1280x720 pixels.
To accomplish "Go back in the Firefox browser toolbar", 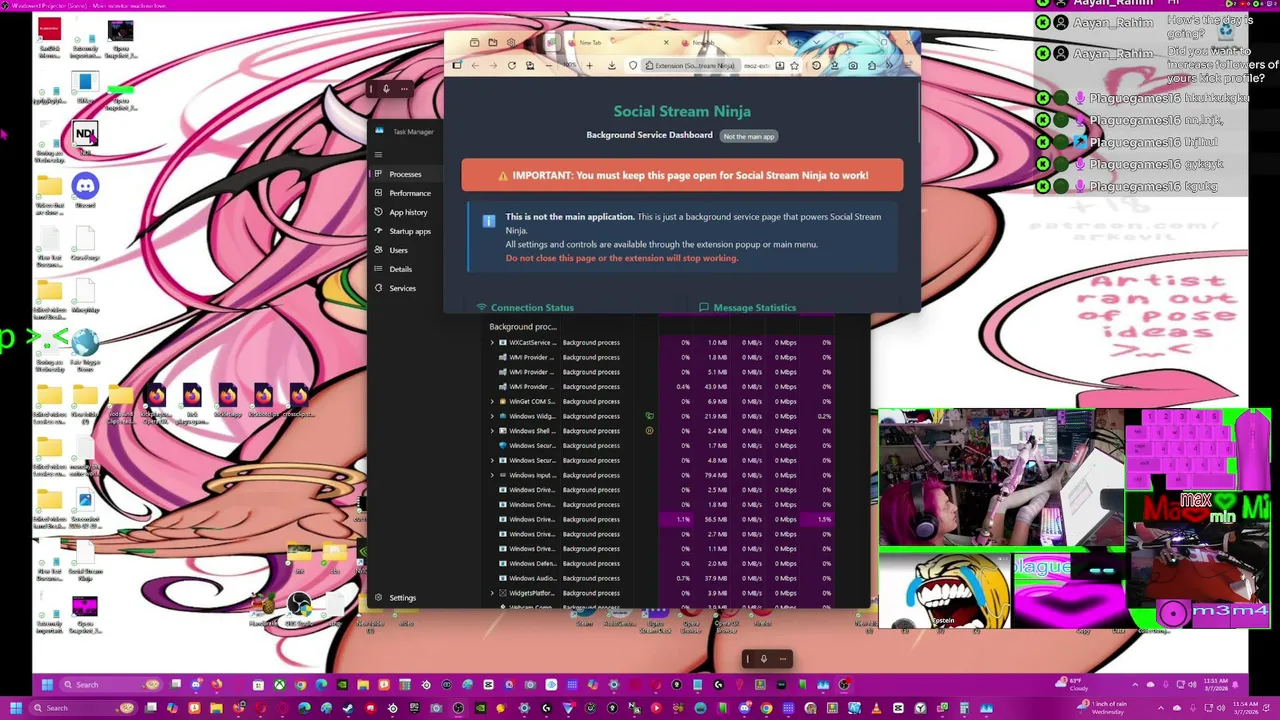I will [475, 65].
